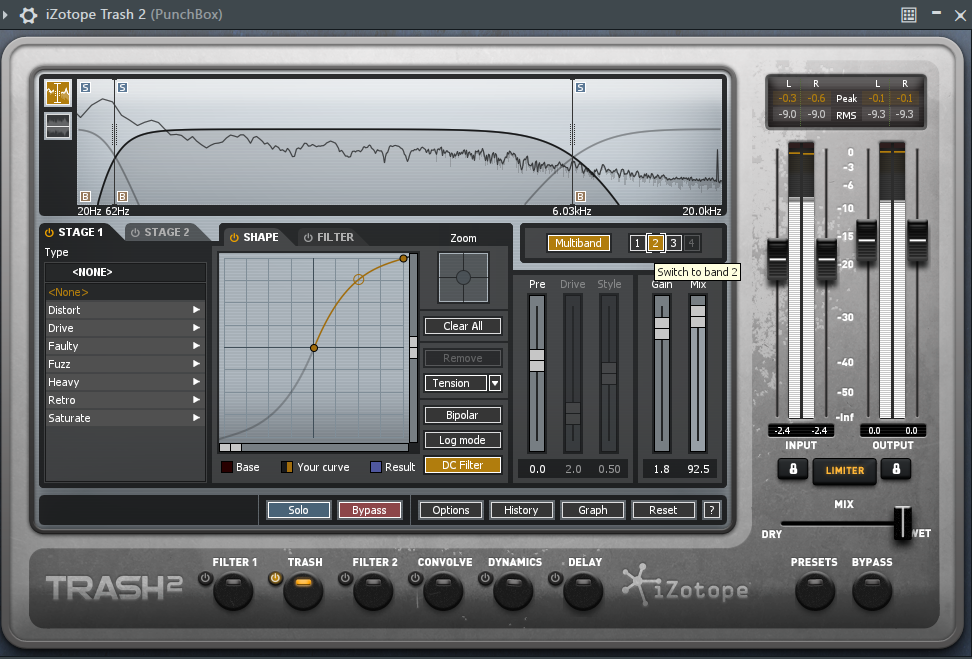Switch to band 1
Viewport: 972px width, 659px height.
[x=637, y=243]
